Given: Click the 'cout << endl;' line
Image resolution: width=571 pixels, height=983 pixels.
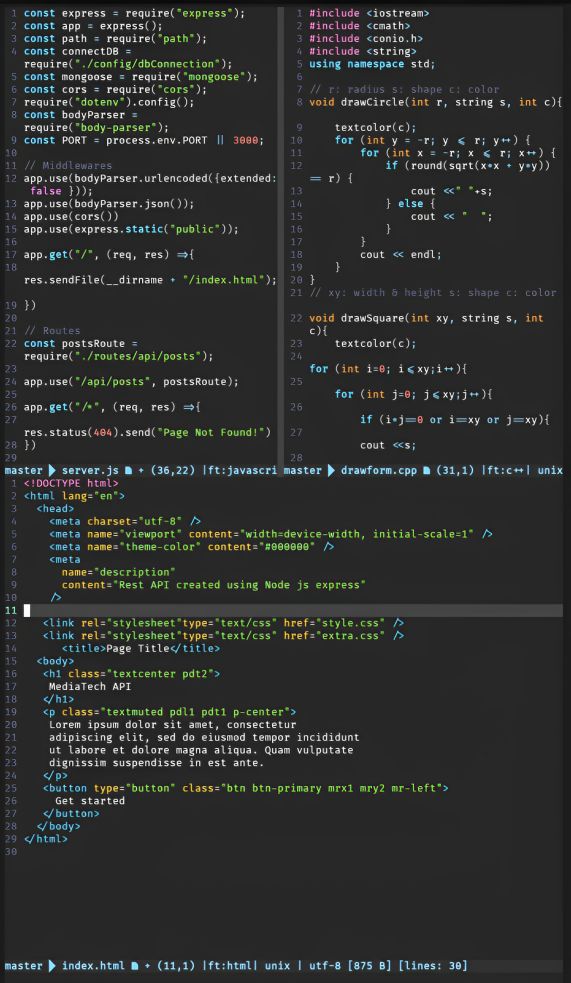Looking at the screenshot, I should click(401, 255).
